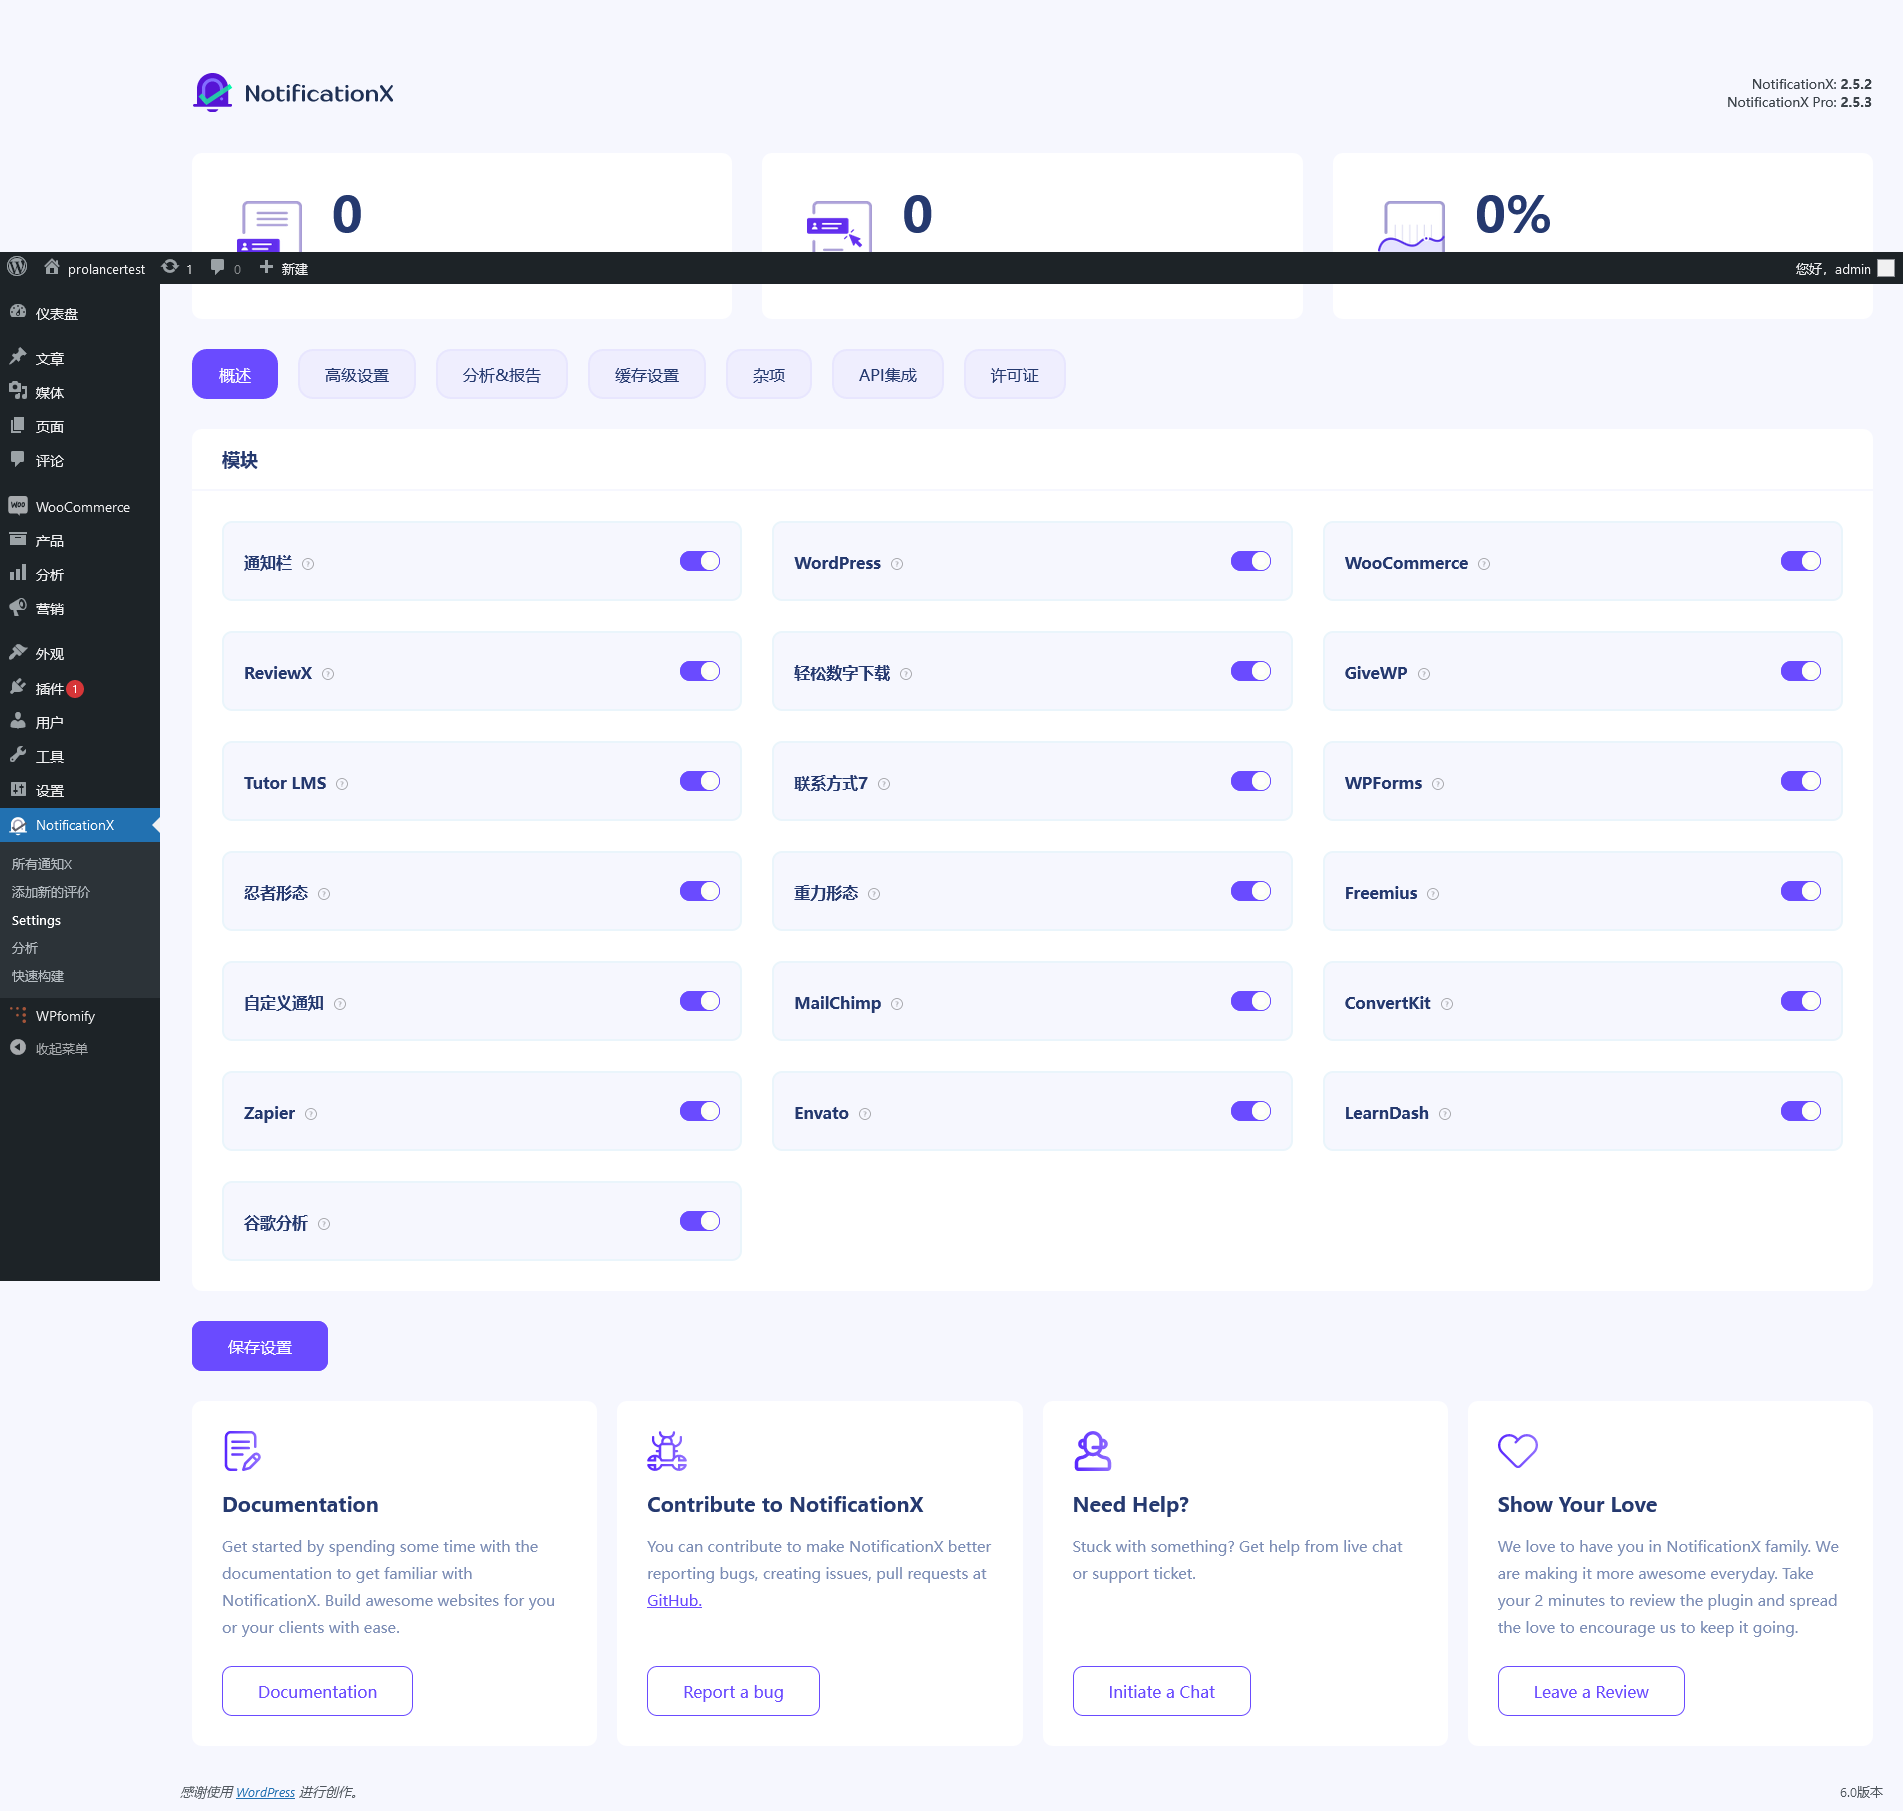Turn off the Zapier module switch

(x=699, y=1111)
